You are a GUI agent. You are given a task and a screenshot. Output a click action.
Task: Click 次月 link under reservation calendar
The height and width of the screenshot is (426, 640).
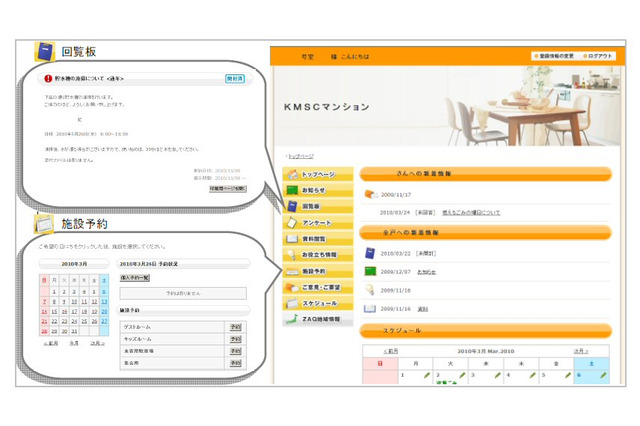coord(98,343)
